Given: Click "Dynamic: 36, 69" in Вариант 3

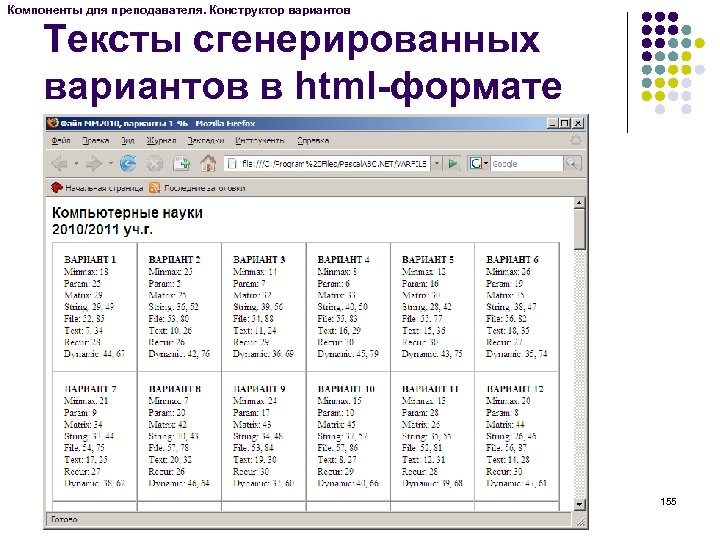Looking at the screenshot, I should (x=264, y=354).
